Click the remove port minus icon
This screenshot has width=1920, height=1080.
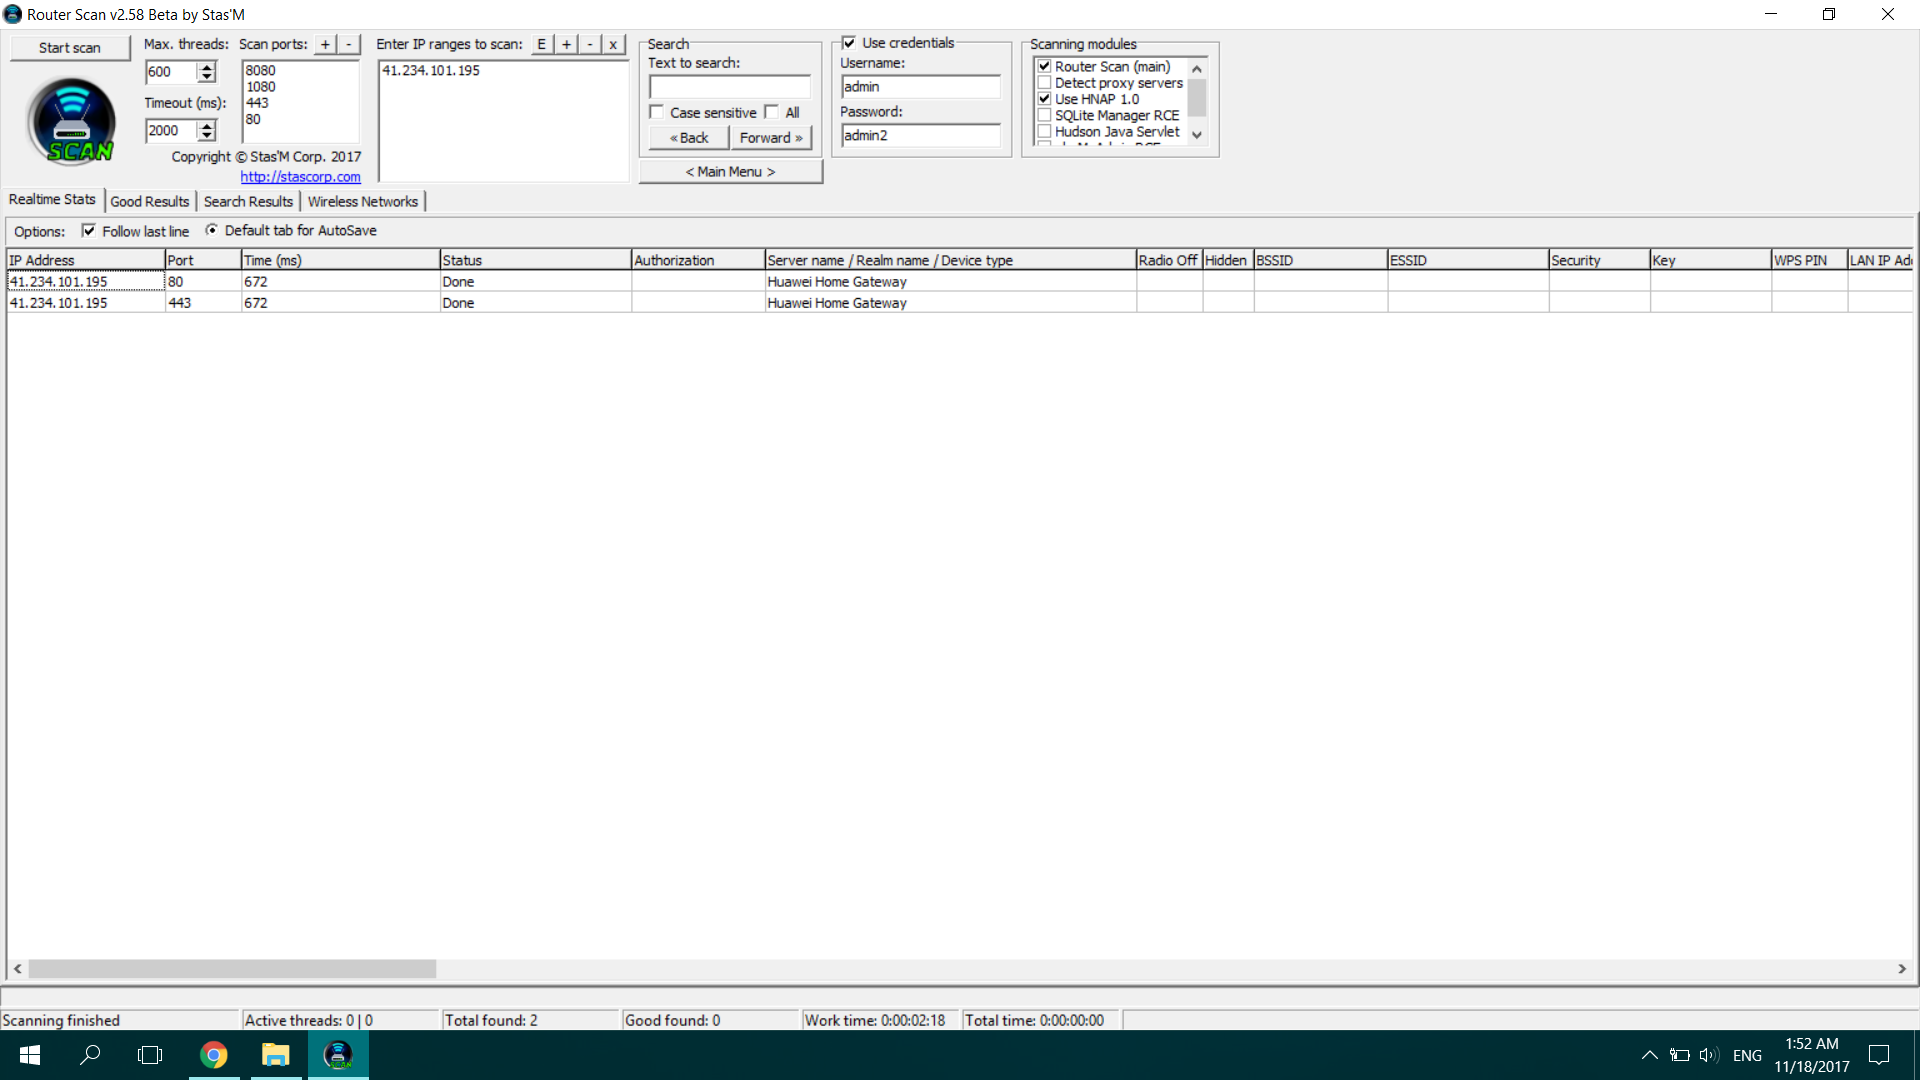point(349,45)
